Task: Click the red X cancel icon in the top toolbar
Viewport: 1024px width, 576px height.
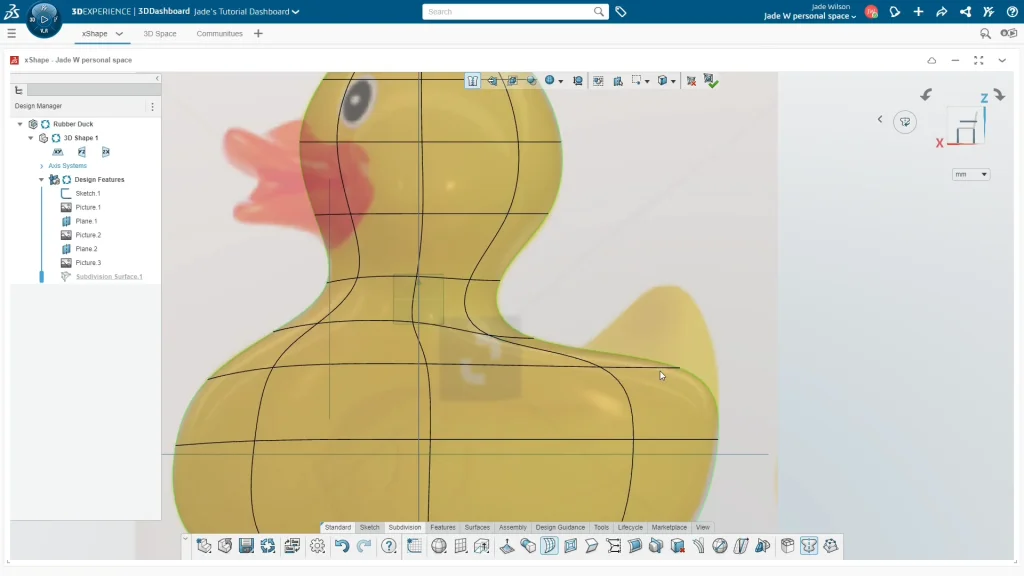Action: pos(691,81)
